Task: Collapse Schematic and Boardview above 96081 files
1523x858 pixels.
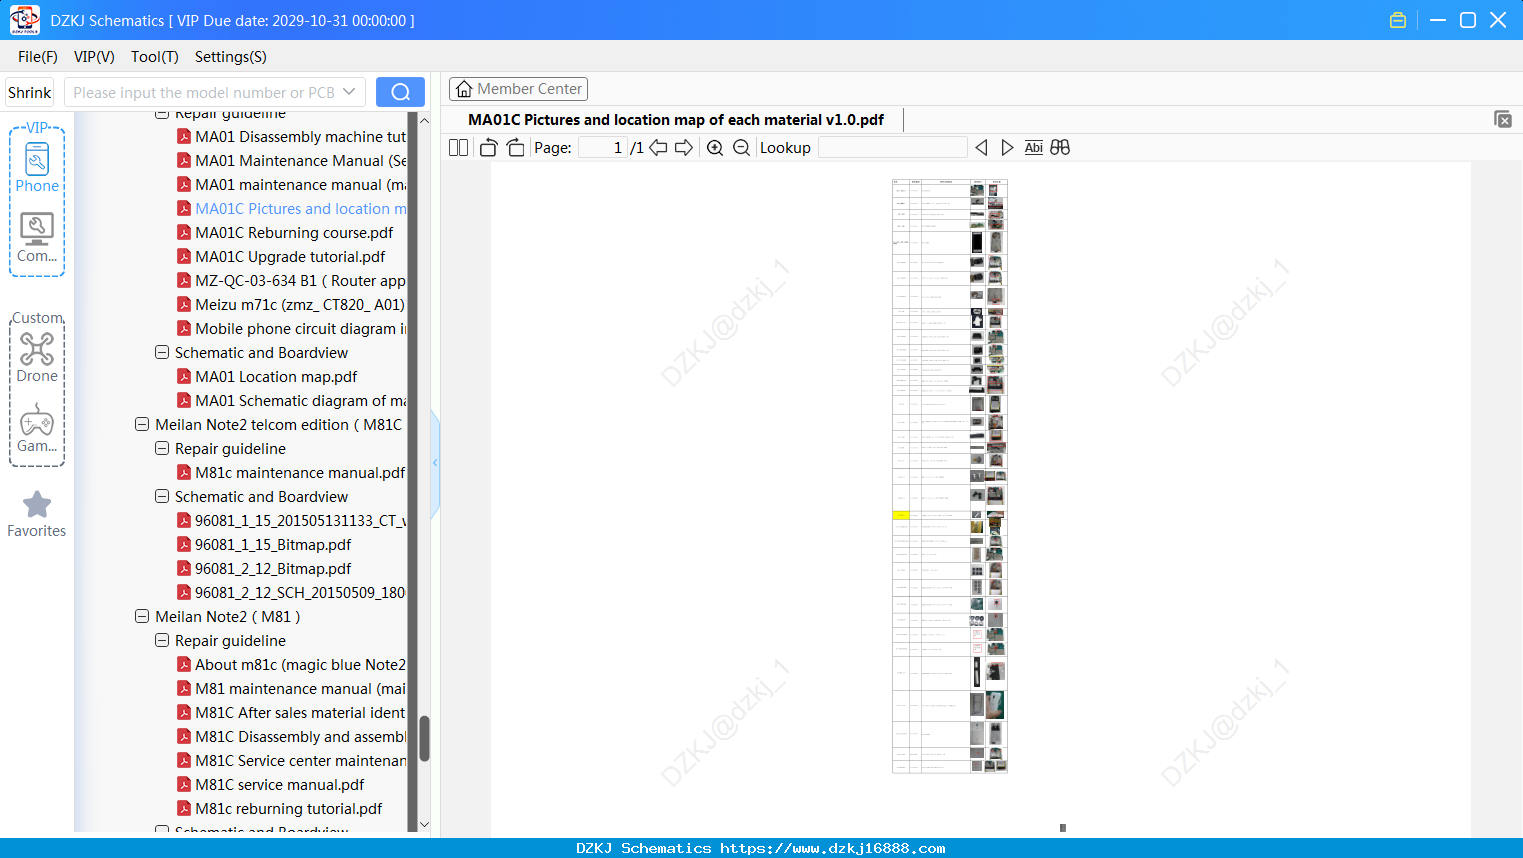Action: pyautogui.click(x=162, y=497)
